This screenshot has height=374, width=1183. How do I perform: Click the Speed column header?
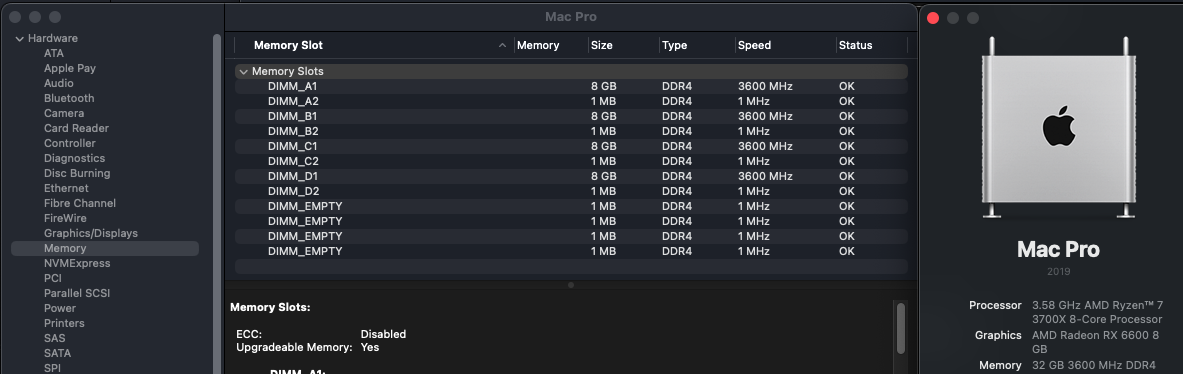click(x=754, y=45)
